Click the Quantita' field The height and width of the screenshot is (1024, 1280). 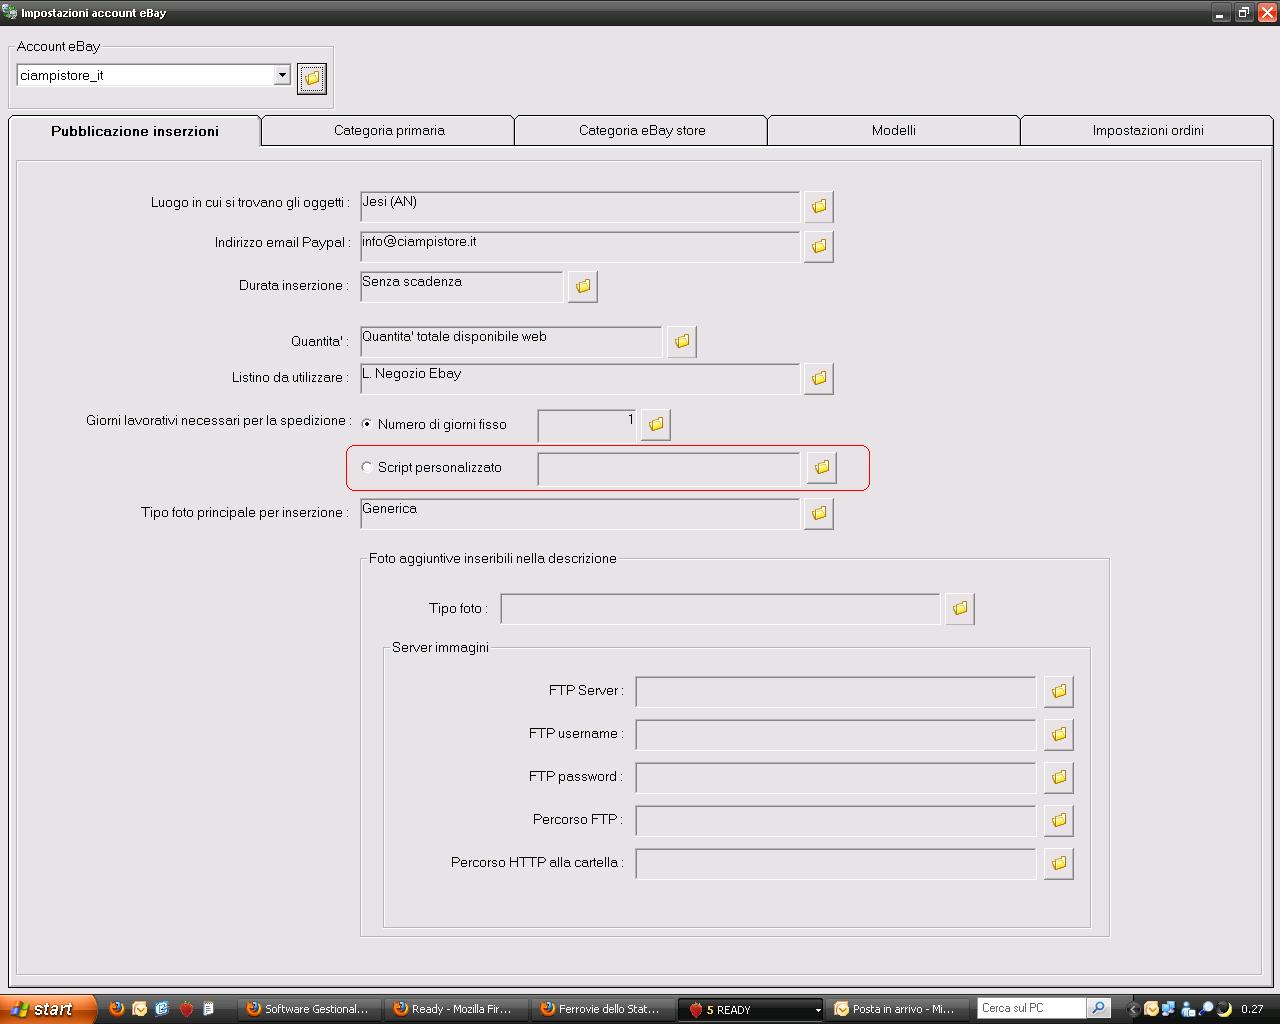click(x=511, y=341)
